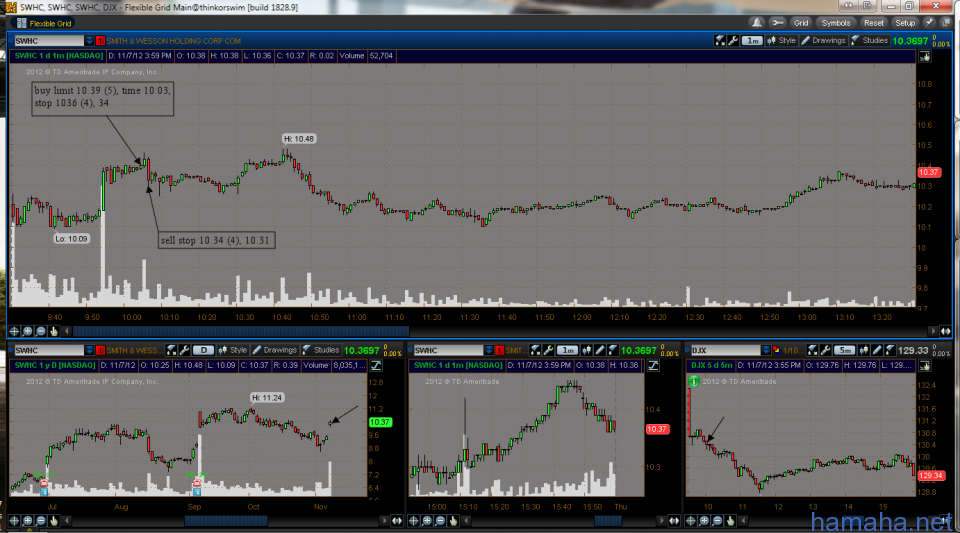Viewport: 960px width, 533px height.
Task: Open the daily chart's Style menu
Action: click(x=233, y=350)
